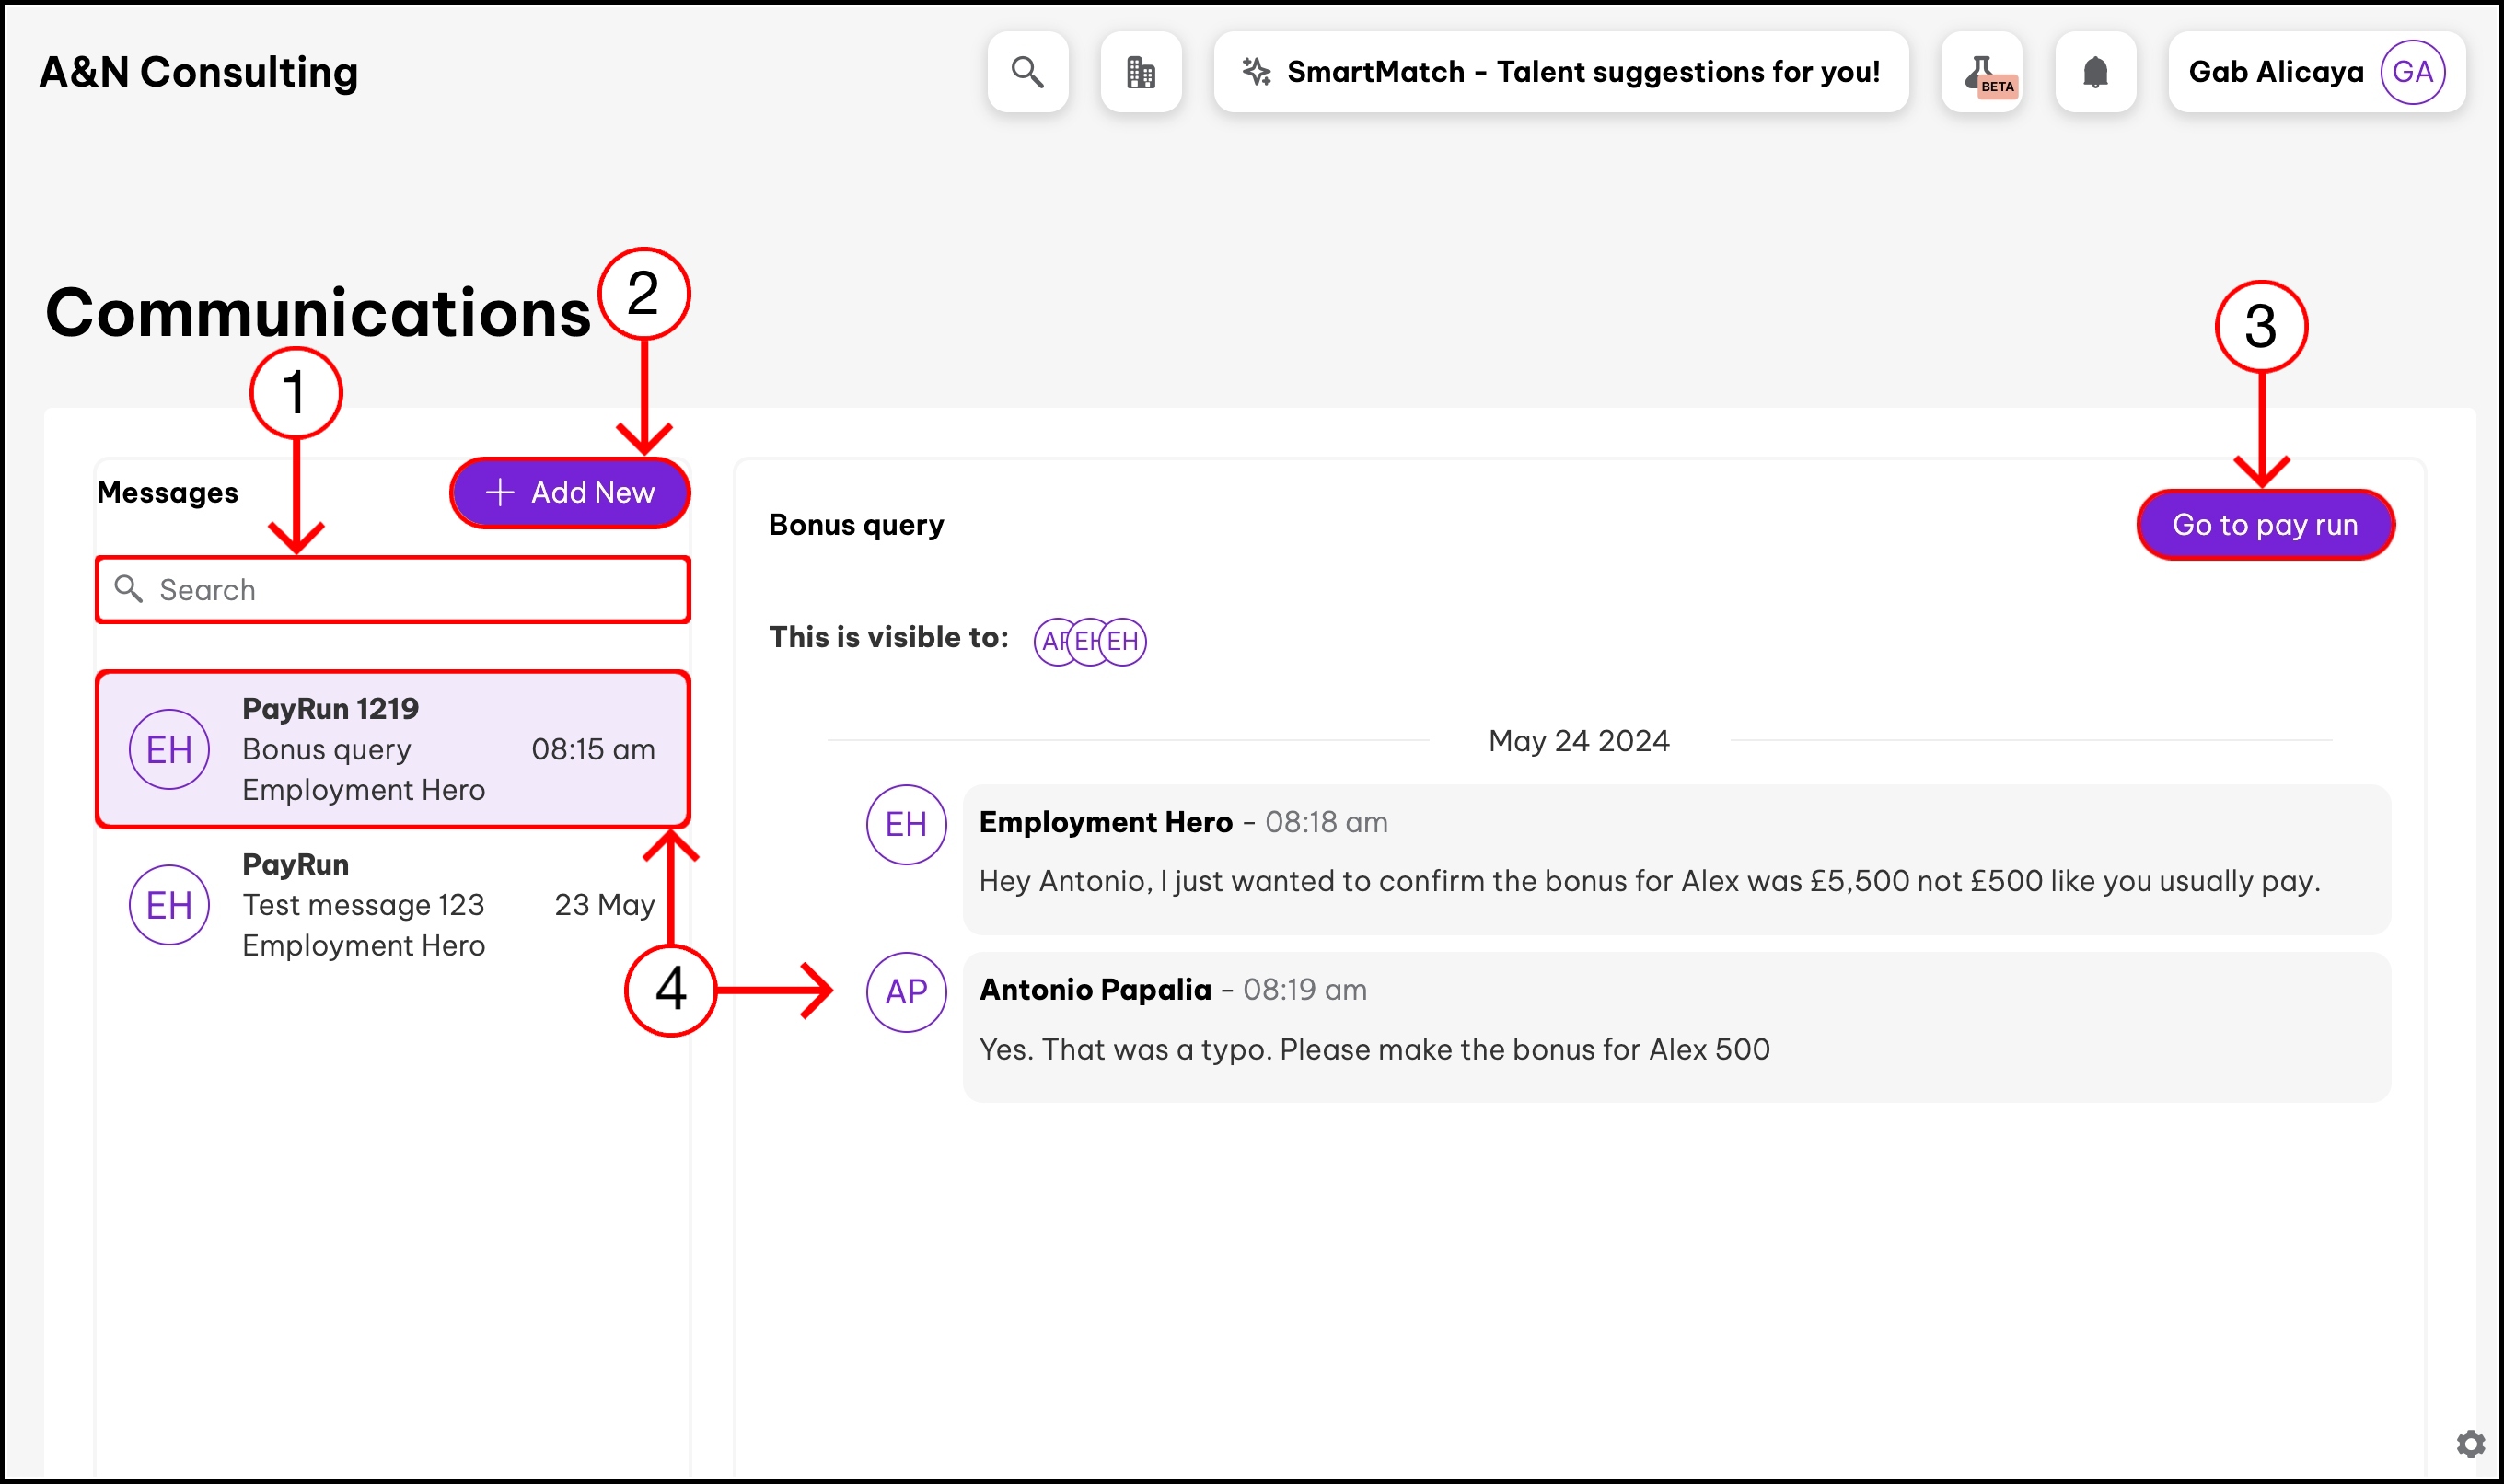Click last EH avatar in visible-to list
Image resolution: width=2504 pixels, height=1484 pixels.
pos(1125,641)
